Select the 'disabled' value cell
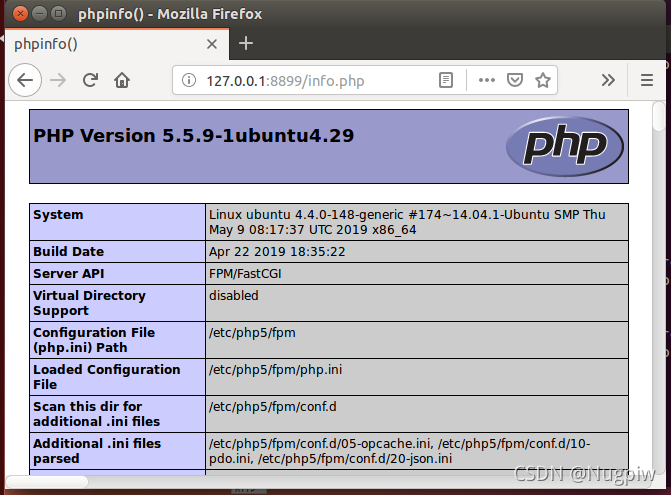Screen dimensions: 671x495 [416, 303]
